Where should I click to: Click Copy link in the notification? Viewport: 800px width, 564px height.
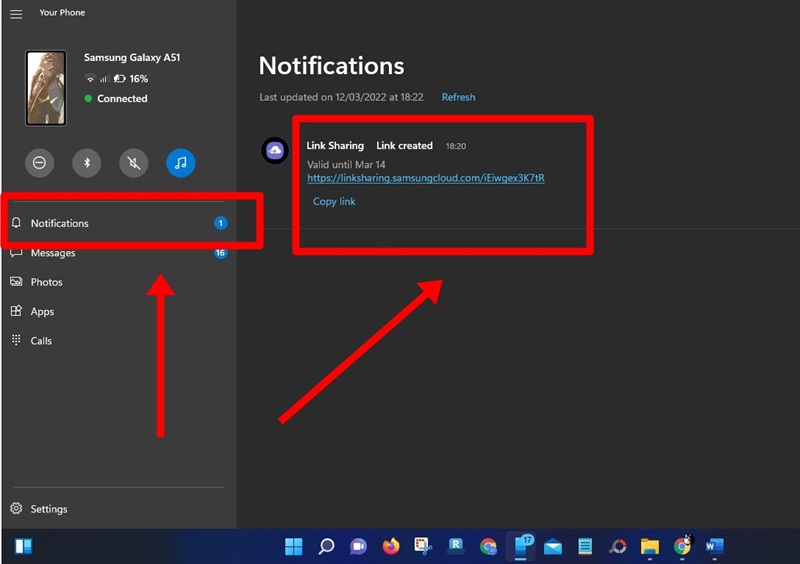coord(334,202)
